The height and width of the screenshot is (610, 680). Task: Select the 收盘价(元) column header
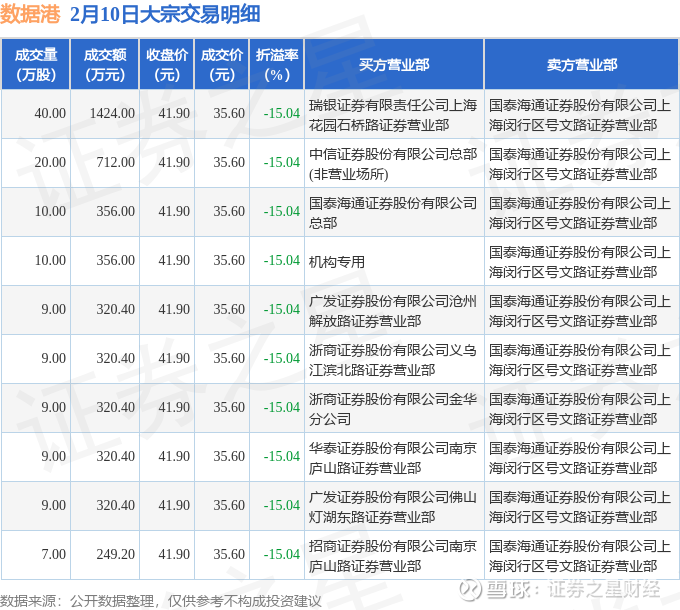(x=167, y=65)
